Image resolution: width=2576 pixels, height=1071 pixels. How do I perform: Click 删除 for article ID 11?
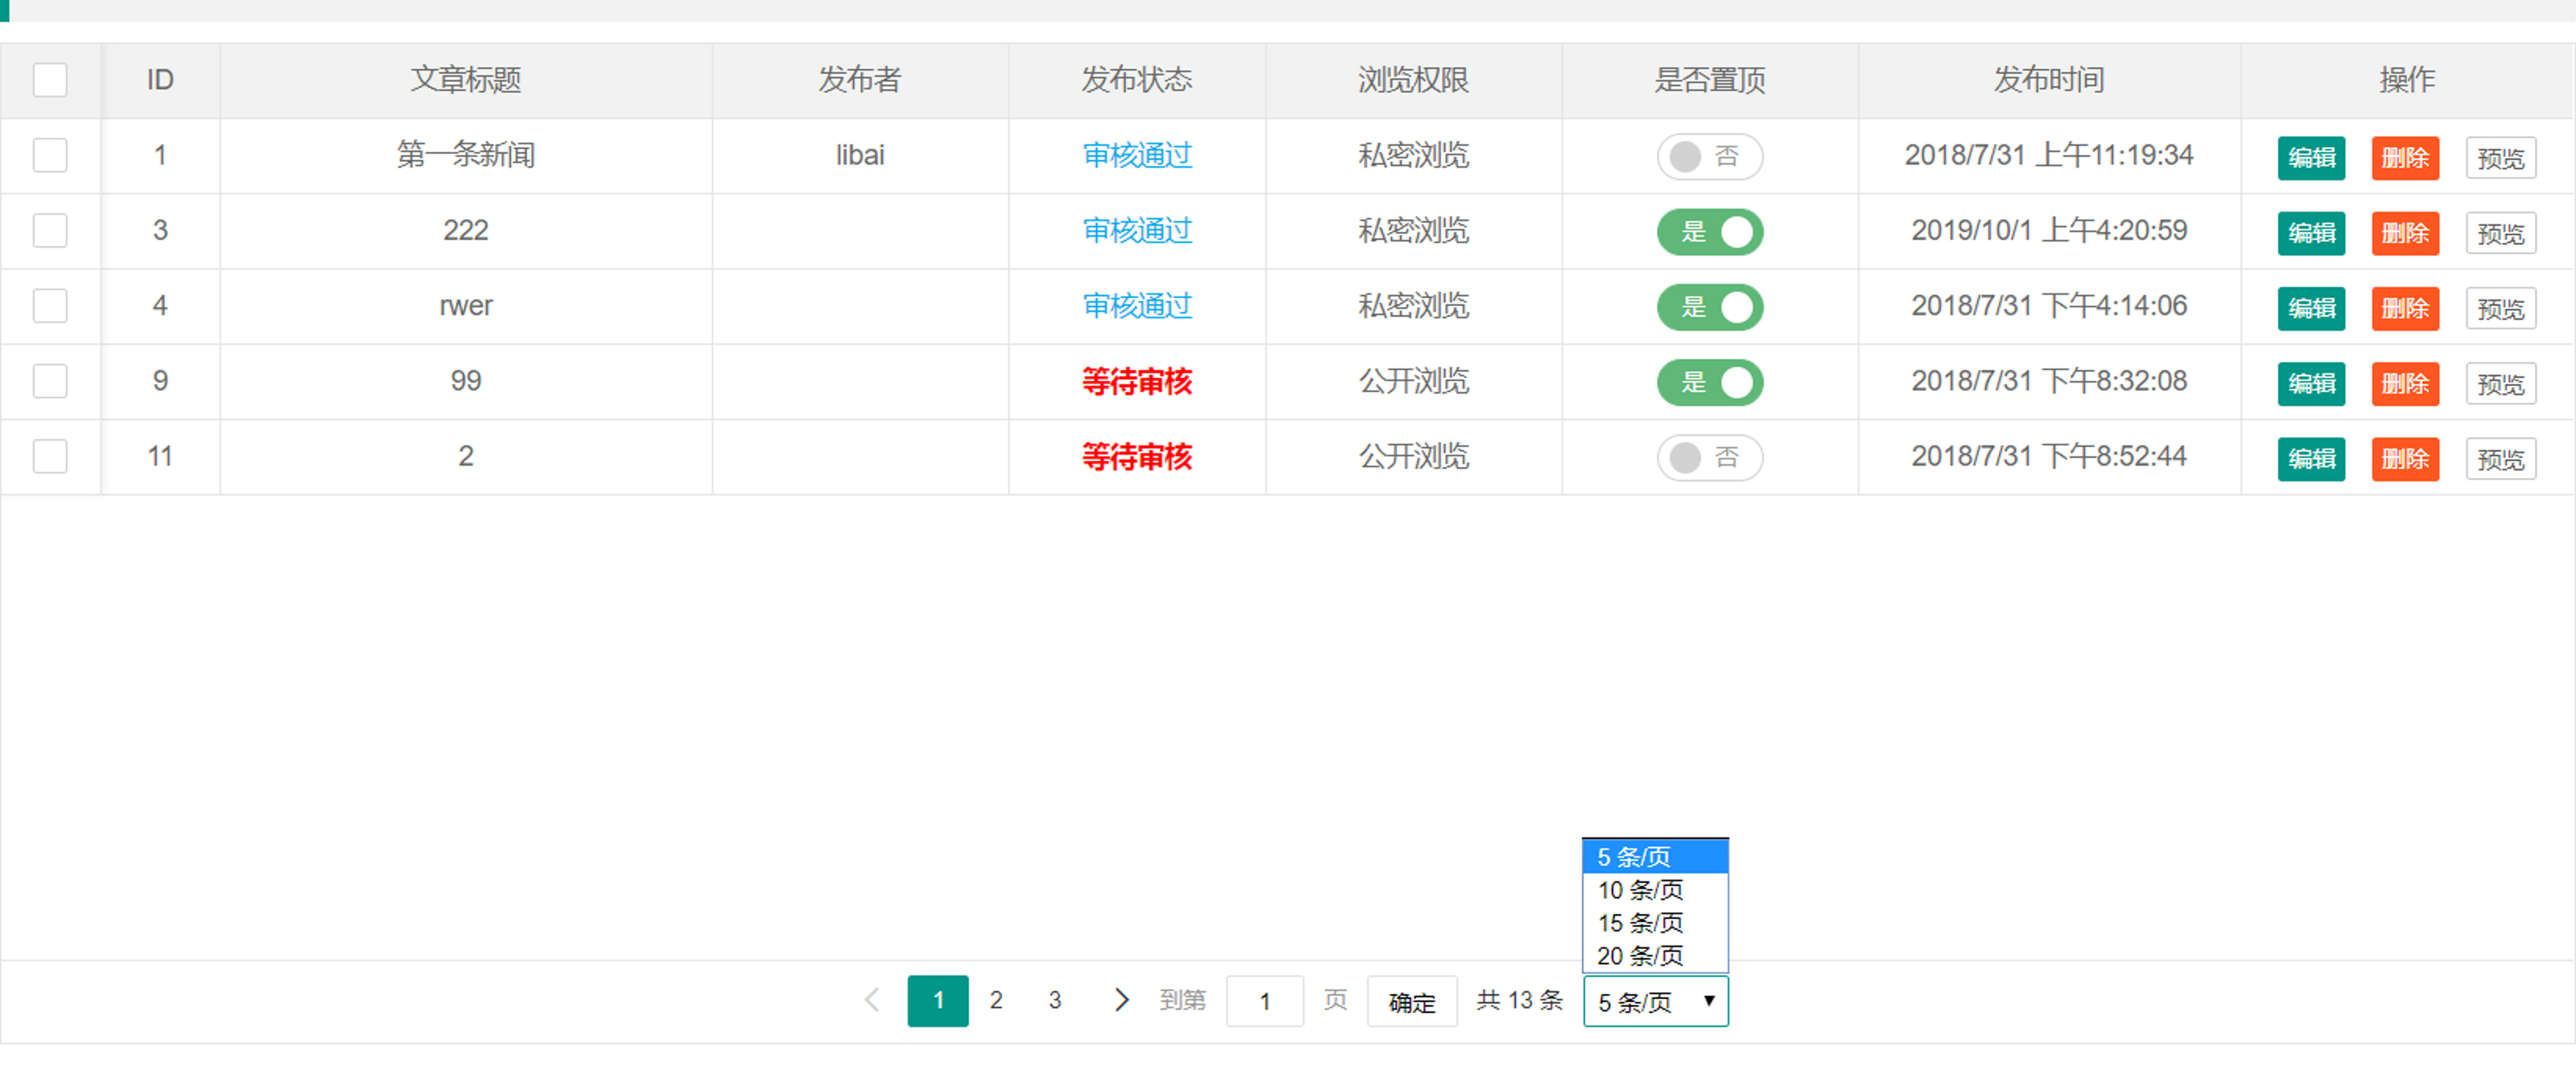[2405, 459]
